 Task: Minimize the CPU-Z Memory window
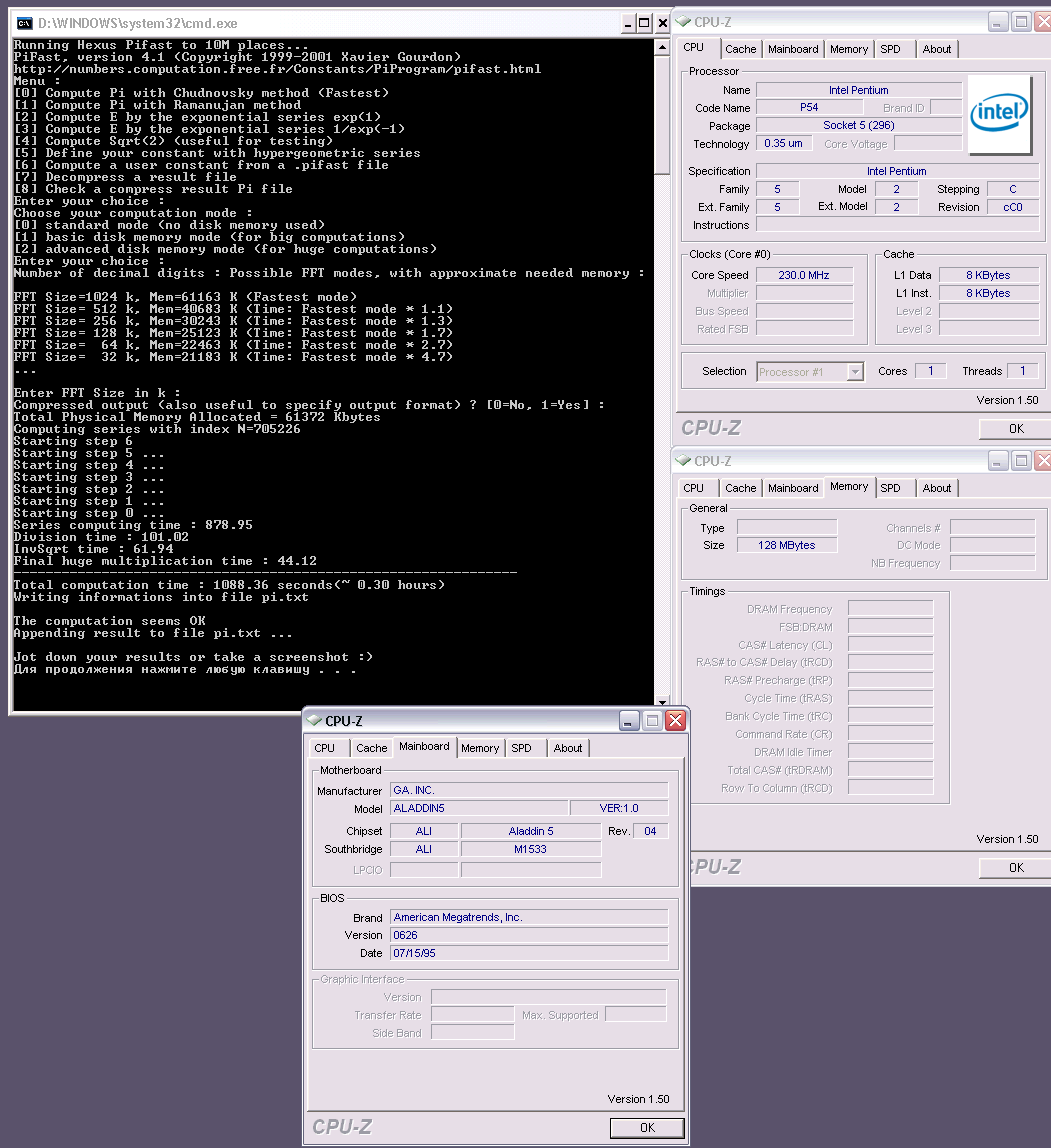click(x=998, y=461)
